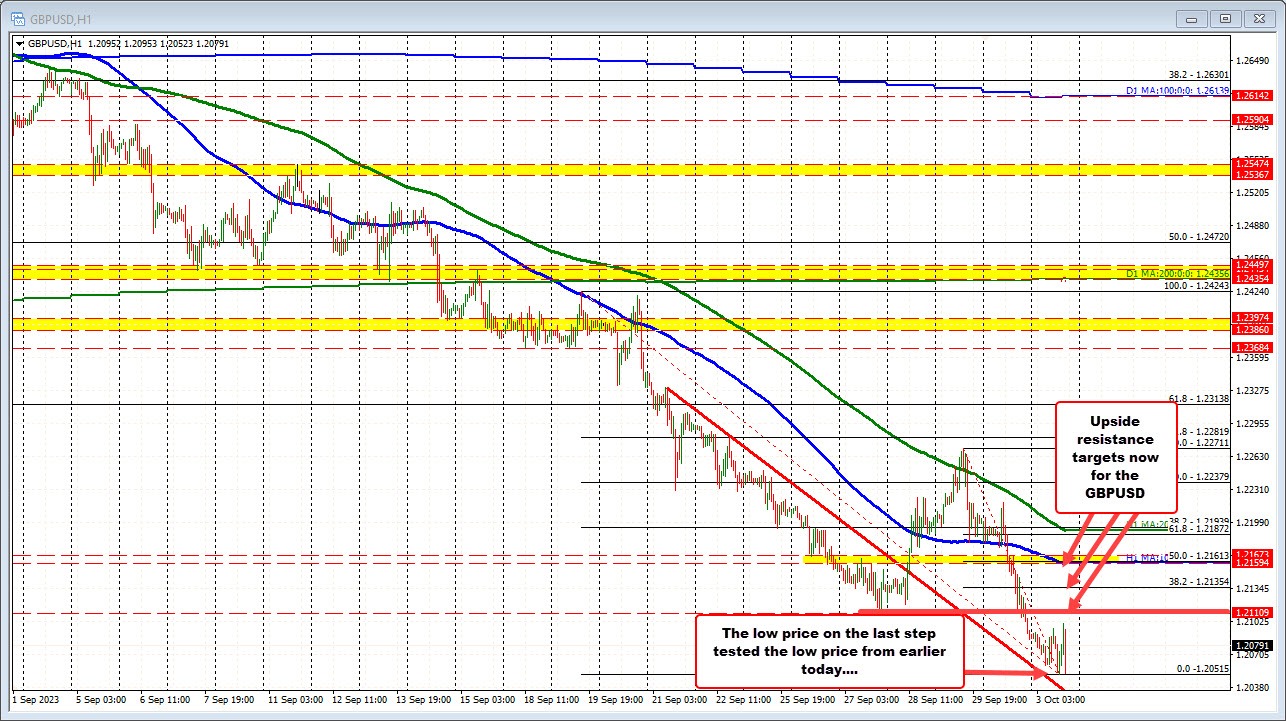Click the chart symbol icon in the title bar
Screen dimensions: 1286x721
click(x=18, y=18)
